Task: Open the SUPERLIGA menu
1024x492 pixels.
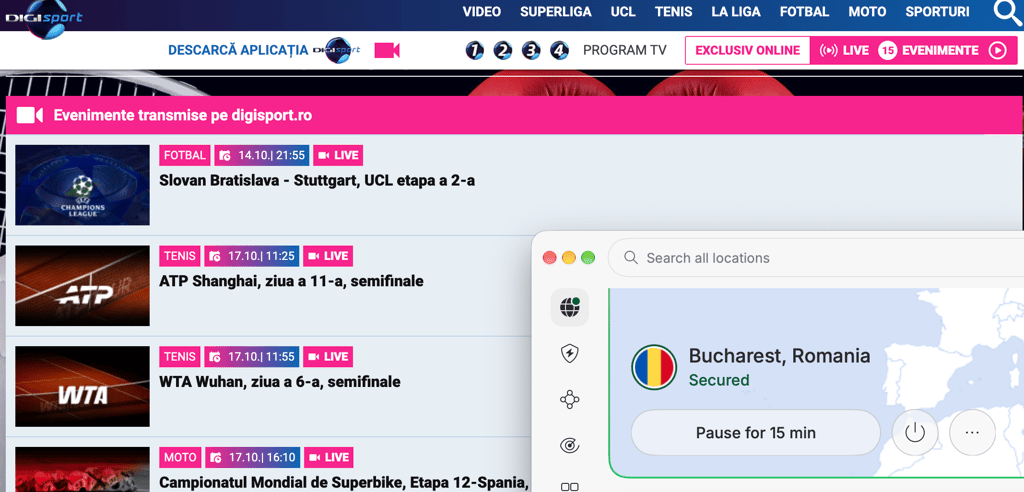Action: pyautogui.click(x=556, y=12)
